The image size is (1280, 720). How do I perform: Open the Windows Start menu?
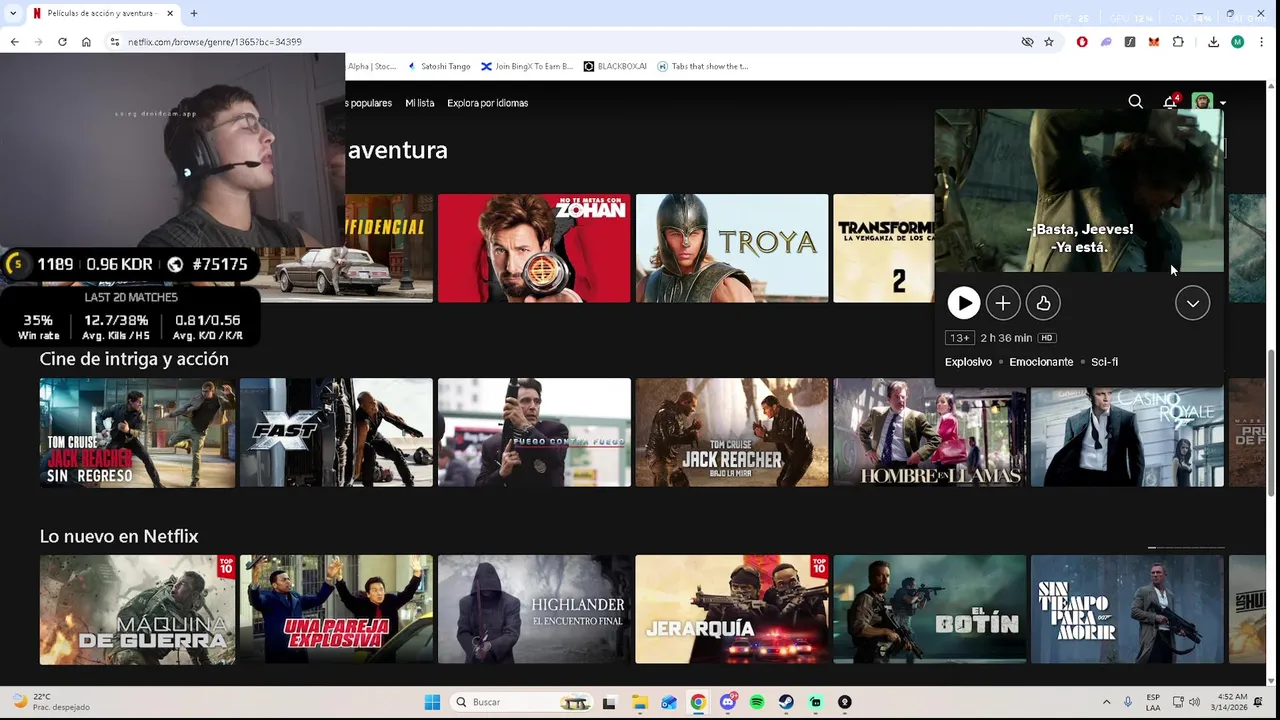pos(432,702)
